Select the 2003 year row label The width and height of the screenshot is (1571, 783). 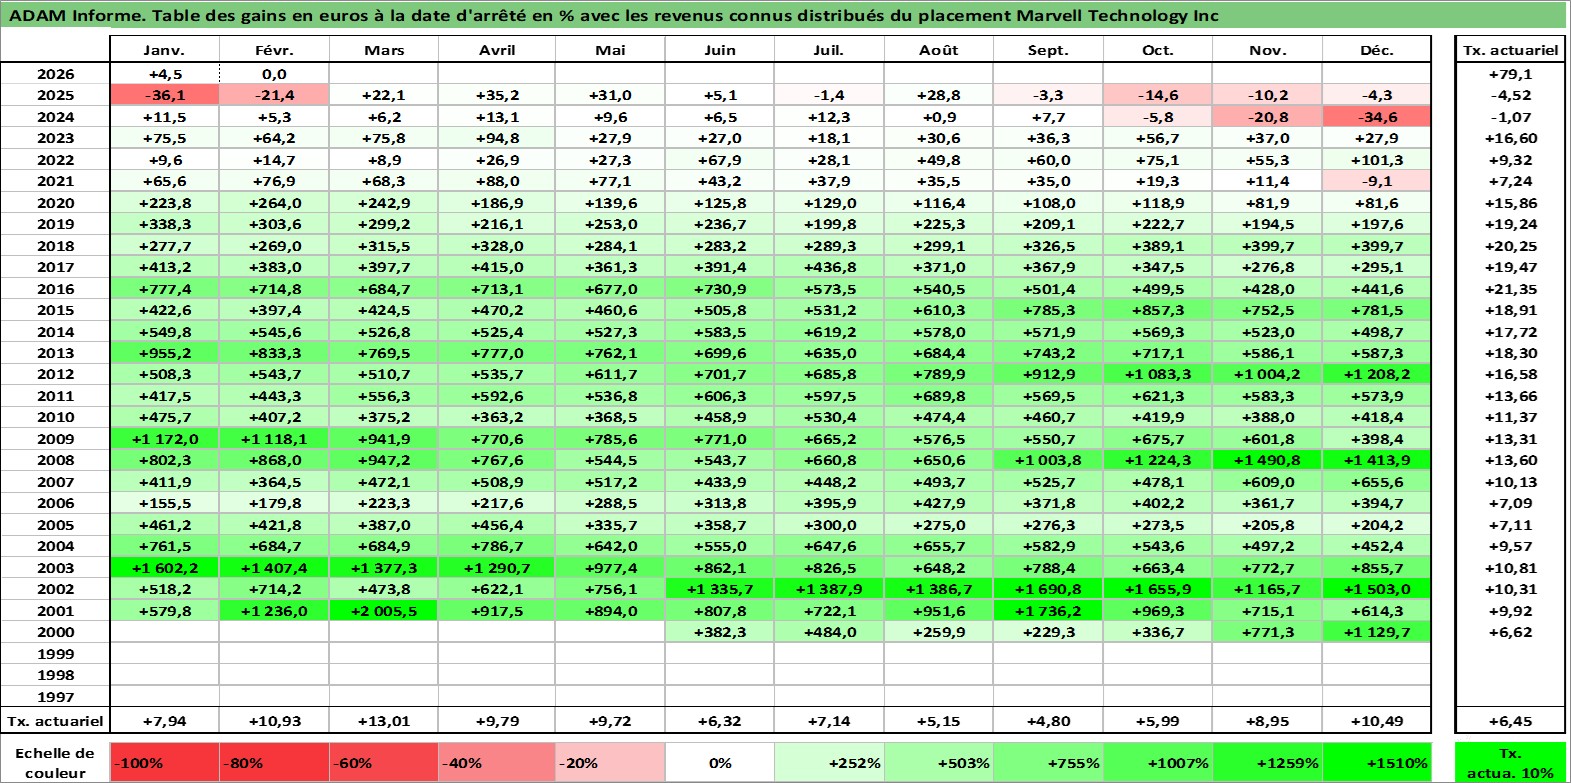55,568
